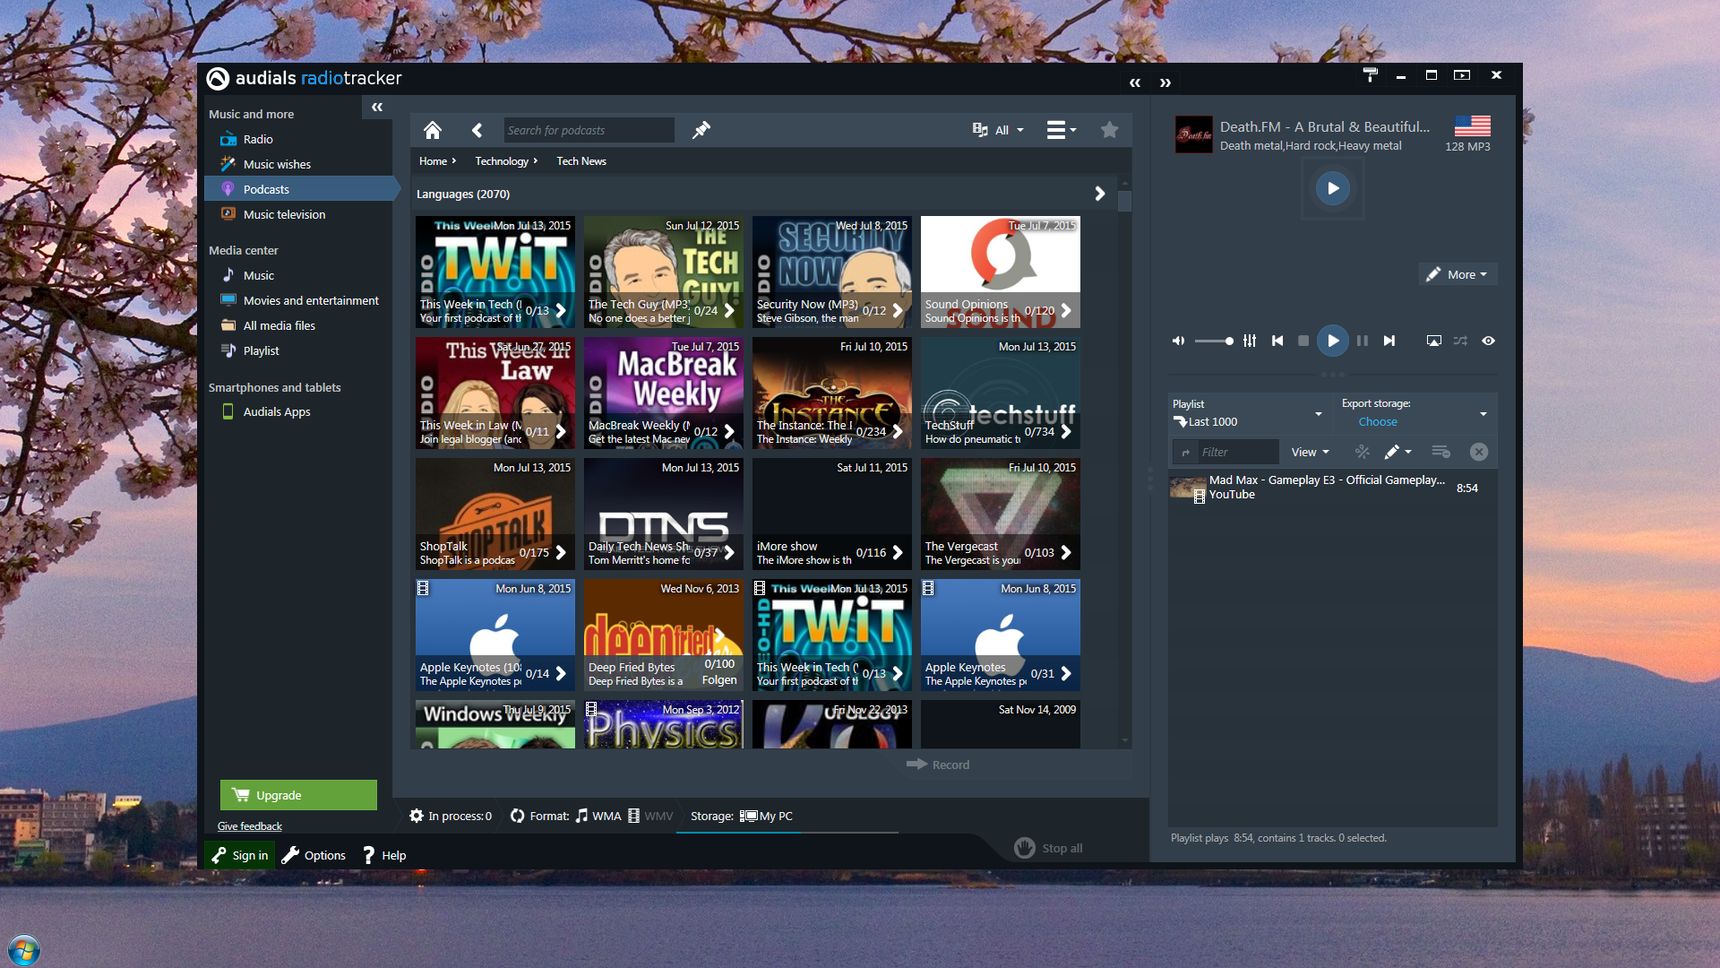This screenshot has height=968, width=1720.
Task: Click the pin icon beside search
Action: coord(701,130)
